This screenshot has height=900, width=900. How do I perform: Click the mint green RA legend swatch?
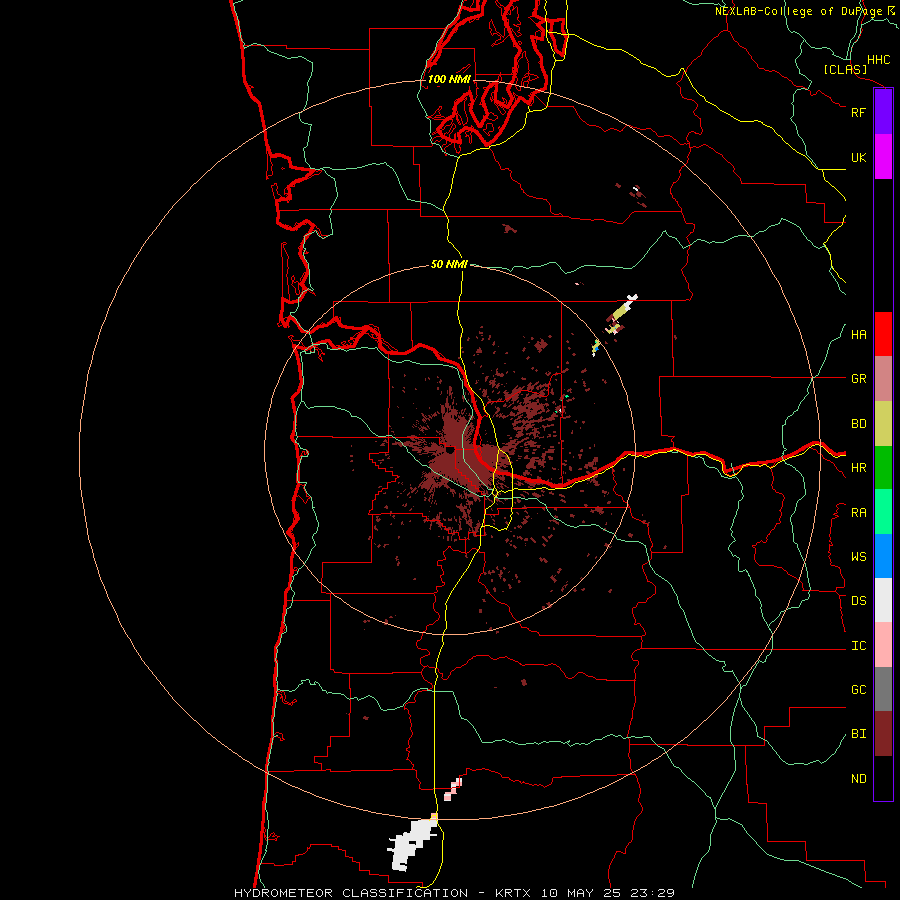tap(883, 512)
